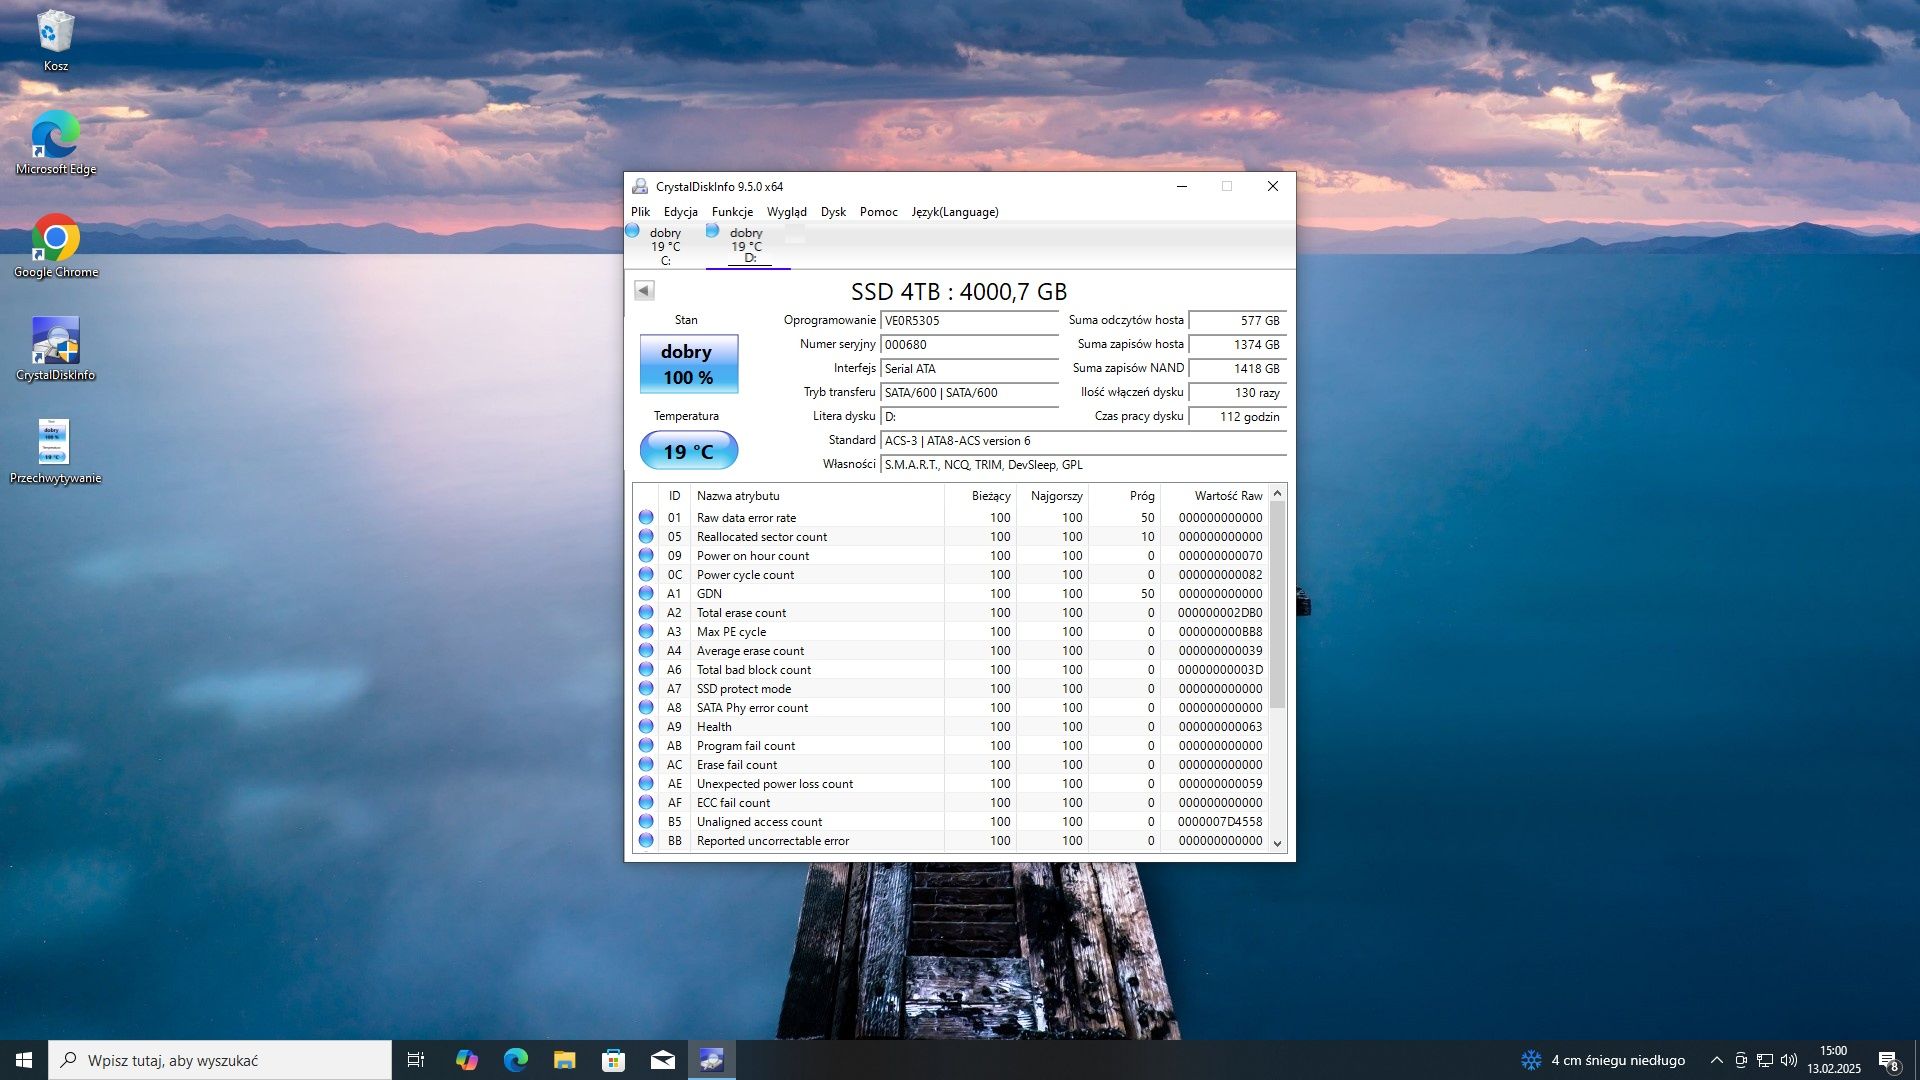The height and width of the screenshot is (1080, 1920).
Task: Click status orb for Reported uncorrectable error
Action: point(646,840)
